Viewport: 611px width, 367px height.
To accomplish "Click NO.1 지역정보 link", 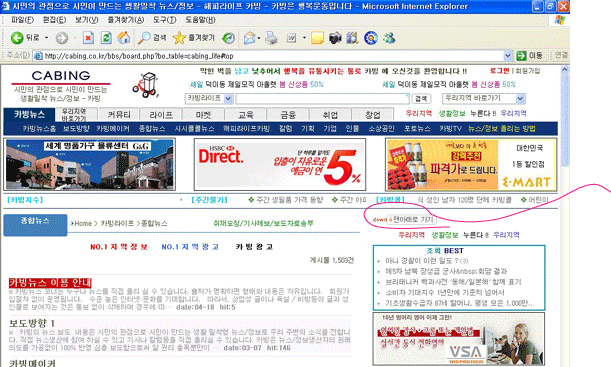I will [x=119, y=247].
